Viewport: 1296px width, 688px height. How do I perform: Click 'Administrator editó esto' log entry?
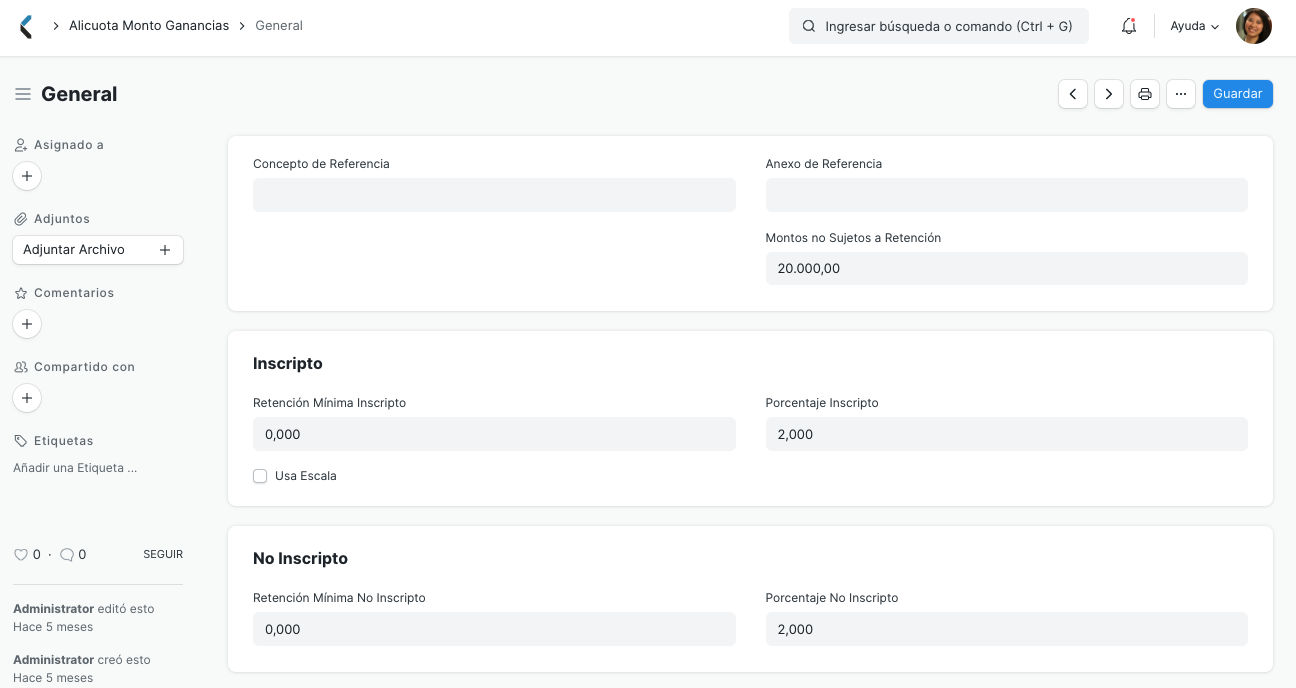(x=84, y=609)
